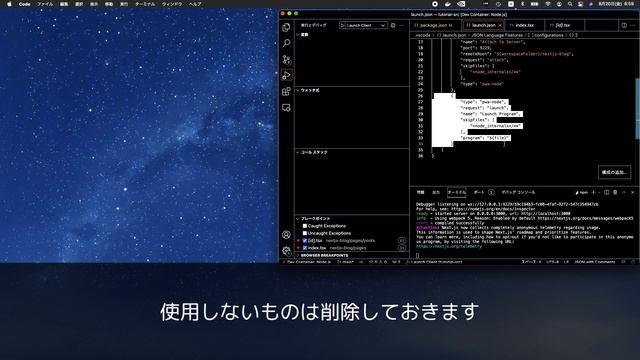Change the UTF-8 encoding in status bar

click(552, 262)
